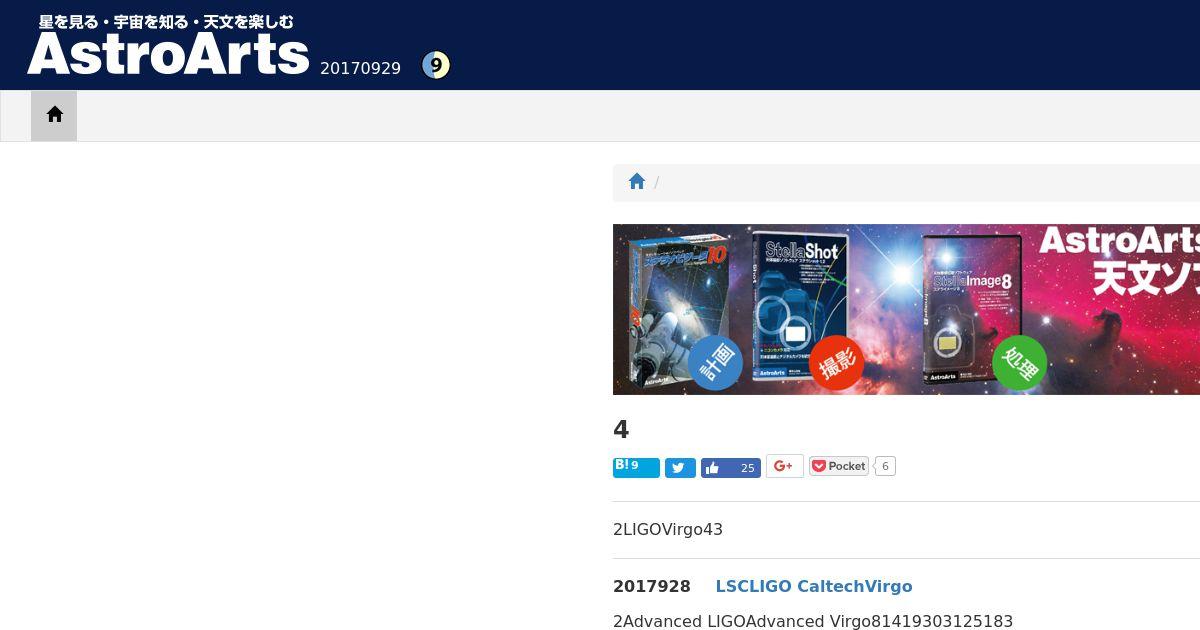
Task: Click the blue 計画 circle badge
Action: 716,362
